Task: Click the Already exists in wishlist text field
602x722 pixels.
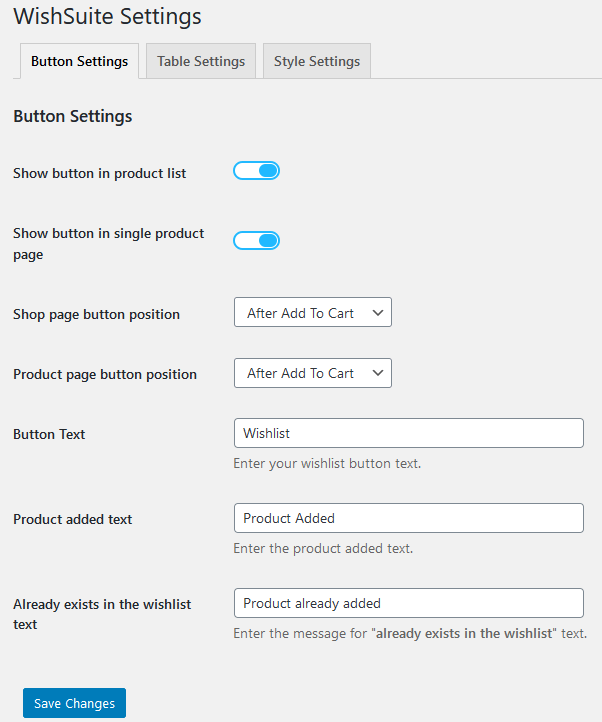Action: tap(409, 603)
